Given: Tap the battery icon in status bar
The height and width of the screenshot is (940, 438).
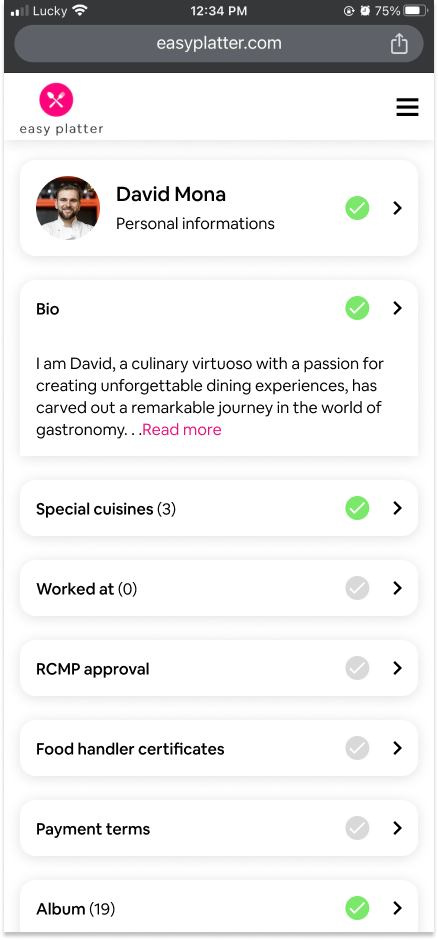Looking at the screenshot, I should (415, 11).
